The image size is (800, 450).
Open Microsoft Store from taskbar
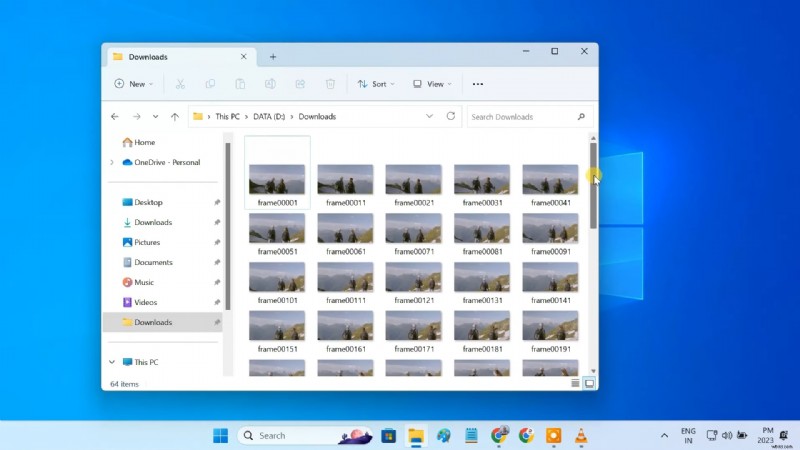[389, 436]
